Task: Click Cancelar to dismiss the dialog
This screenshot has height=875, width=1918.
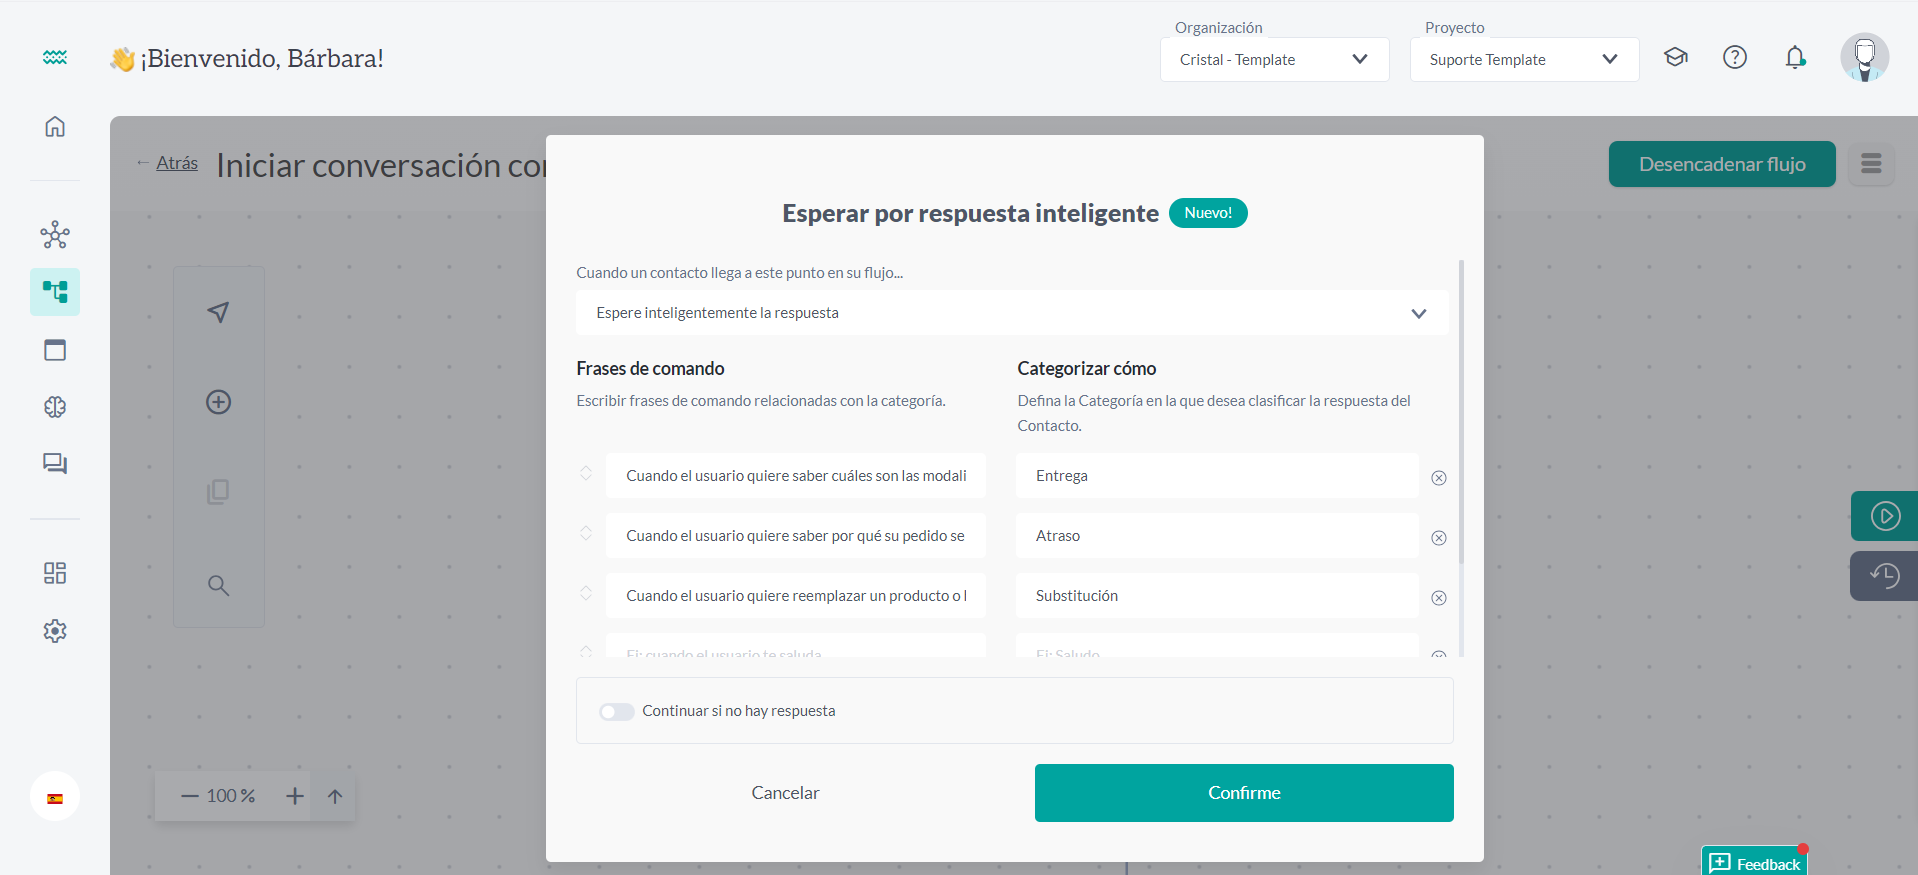Action: [785, 793]
